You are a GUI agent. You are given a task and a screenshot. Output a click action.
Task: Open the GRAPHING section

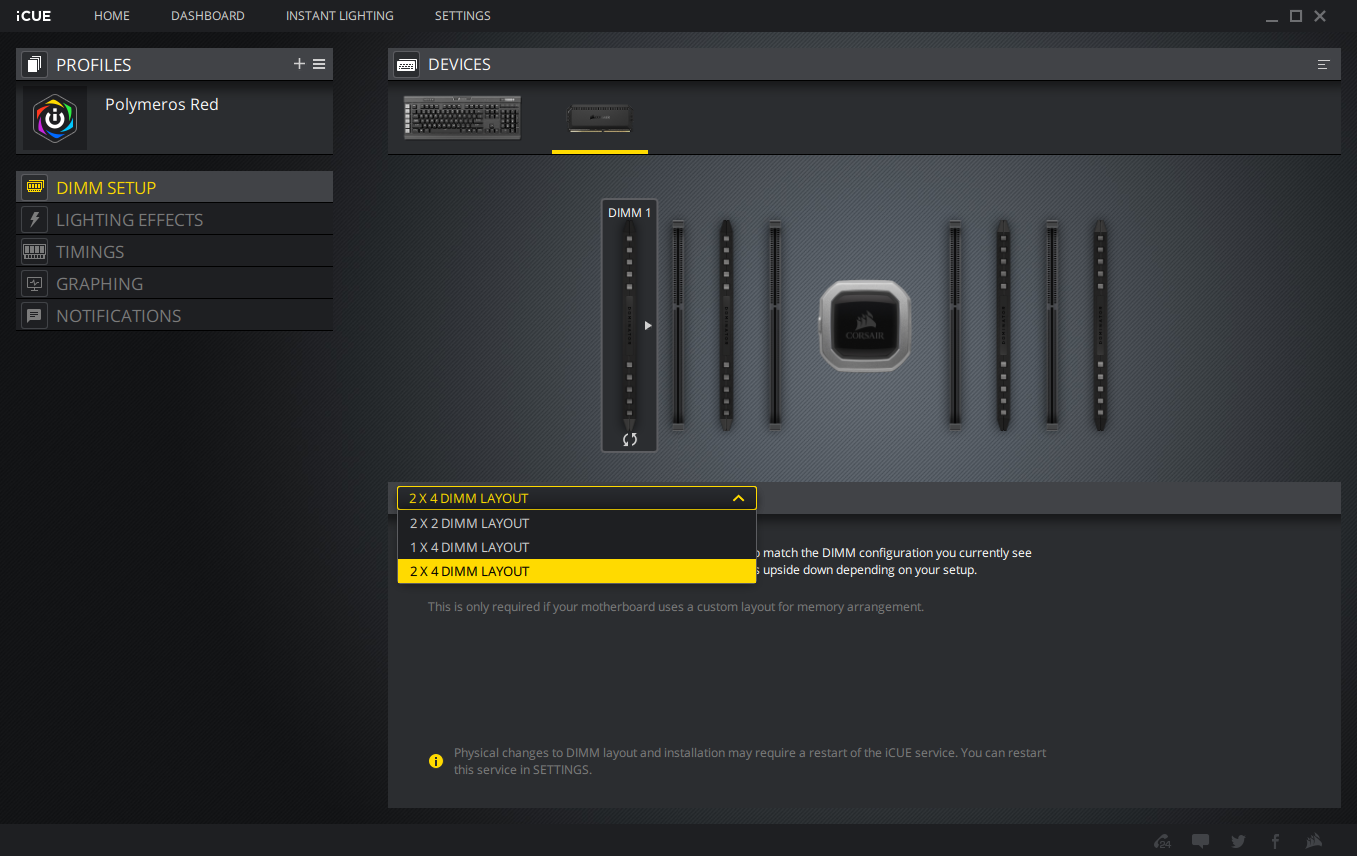pos(100,284)
